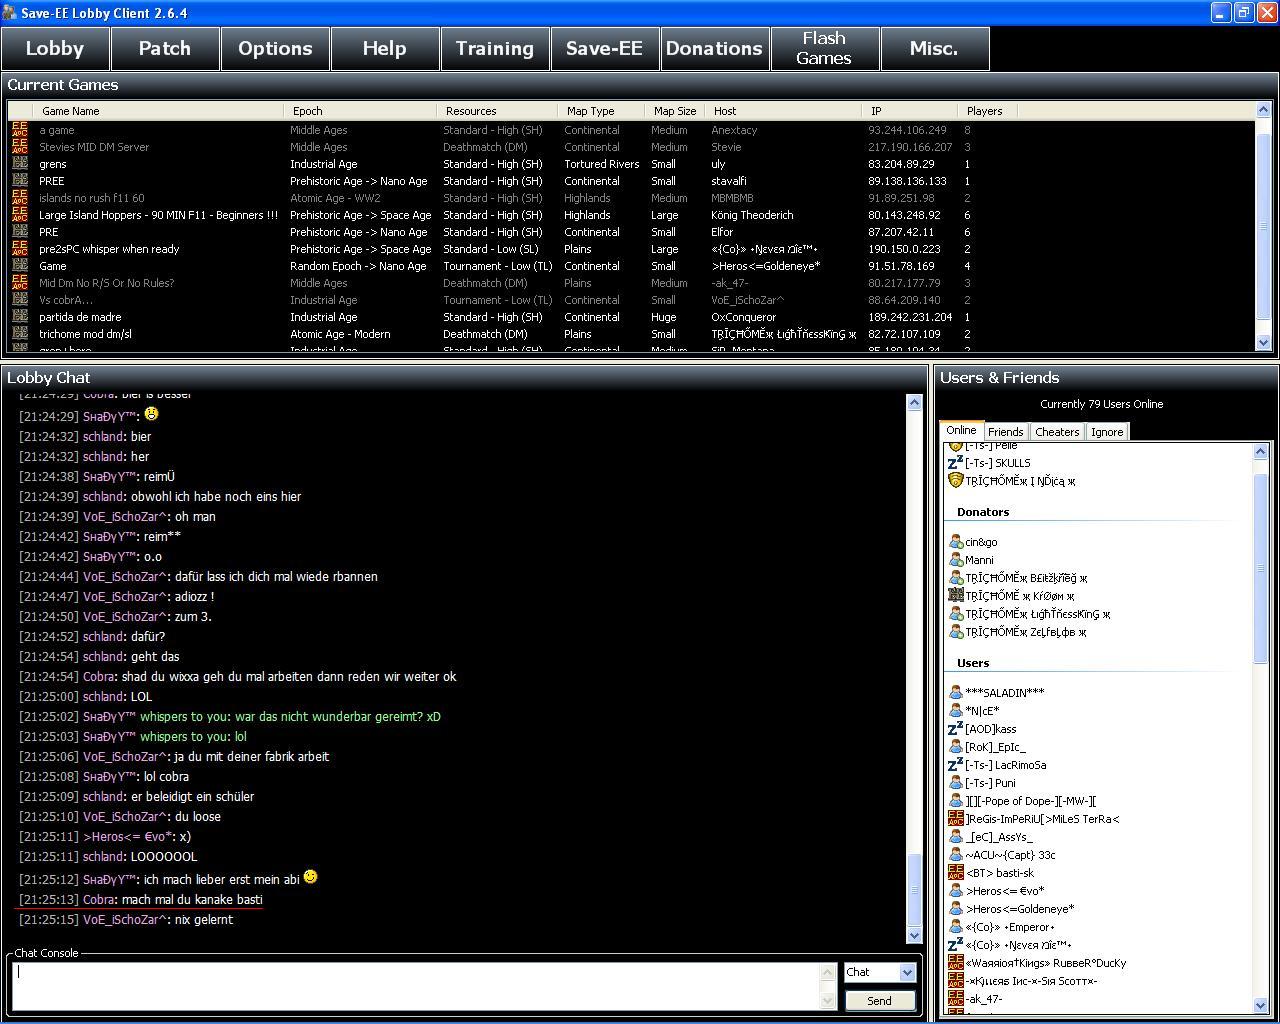Screen dimensions: 1280x1024
Task: Click the user icon beside cin&go
Action: 955,542
